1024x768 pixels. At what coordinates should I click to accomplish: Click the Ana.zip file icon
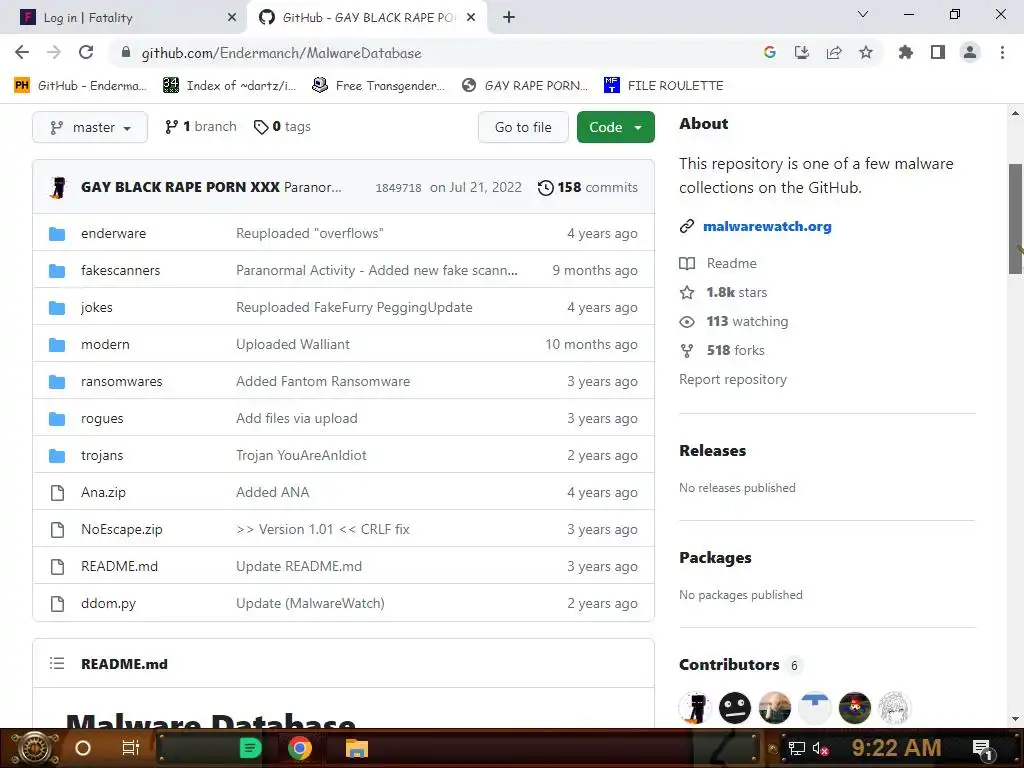(x=57, y=492)
